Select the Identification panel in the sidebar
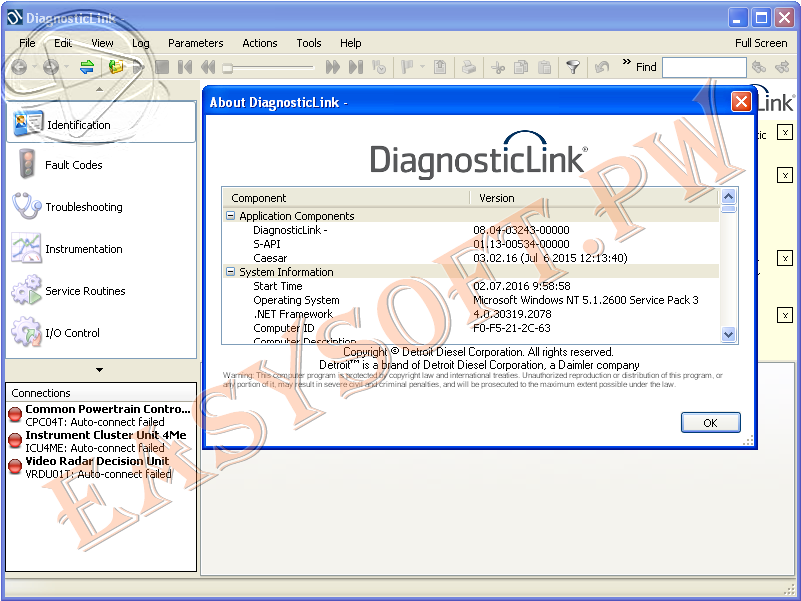This screenshot has height=601, width=801. pos(101,122)
